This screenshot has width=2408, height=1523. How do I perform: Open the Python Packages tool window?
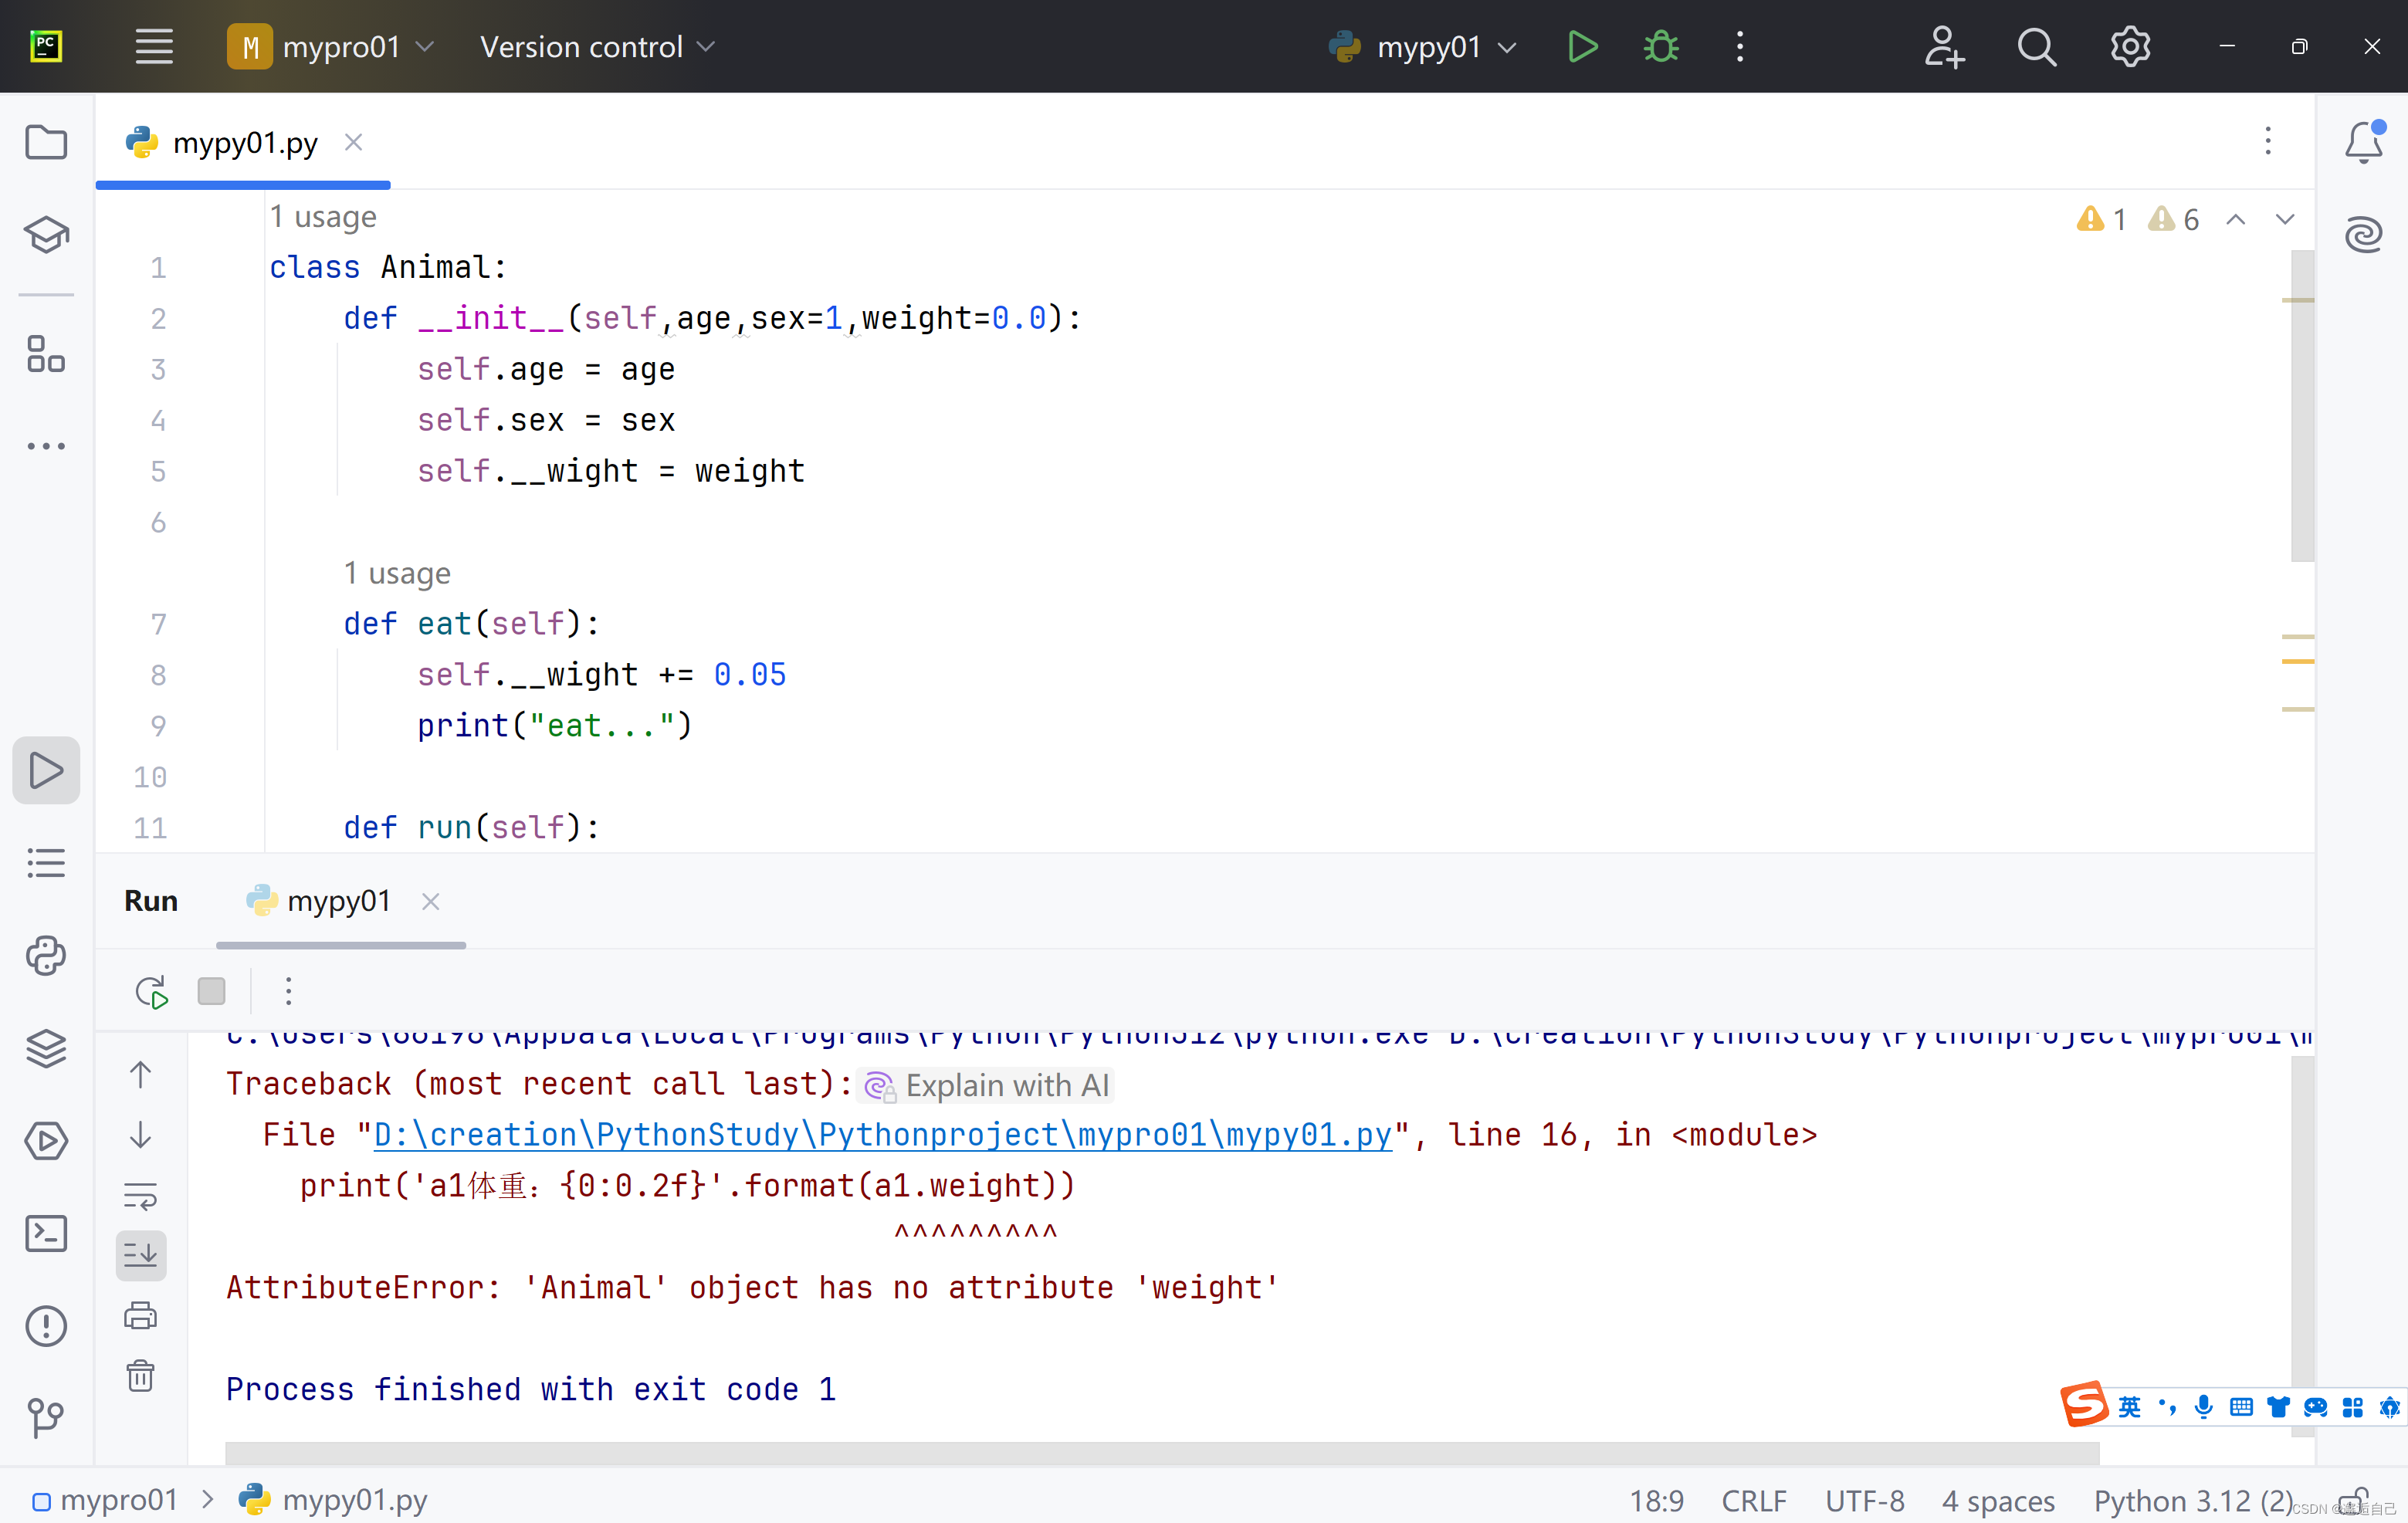coord(46,1048)
